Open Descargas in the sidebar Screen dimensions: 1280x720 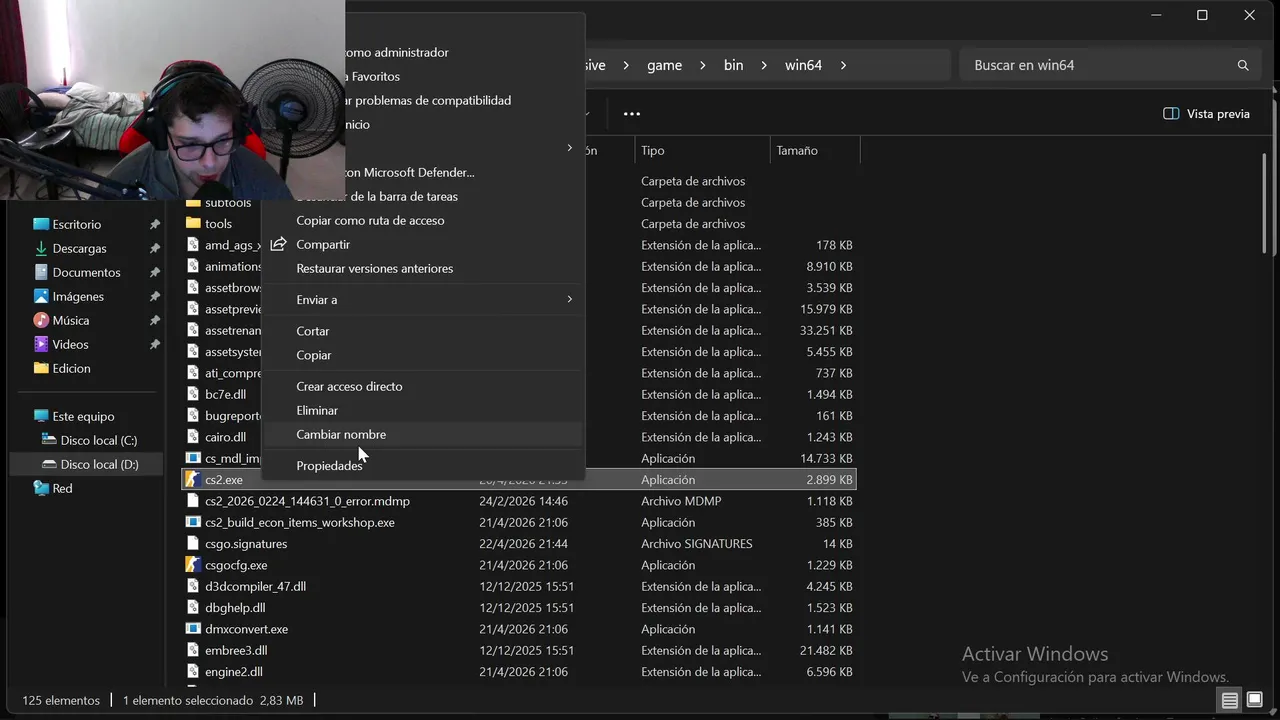coord(79,248)
